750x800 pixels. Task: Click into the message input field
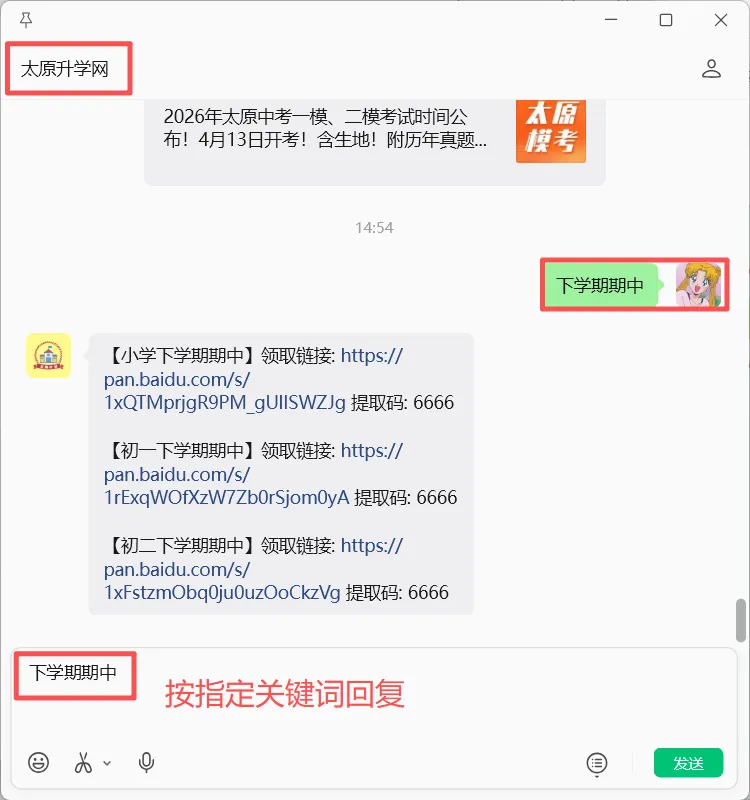(x=374, y=696)
